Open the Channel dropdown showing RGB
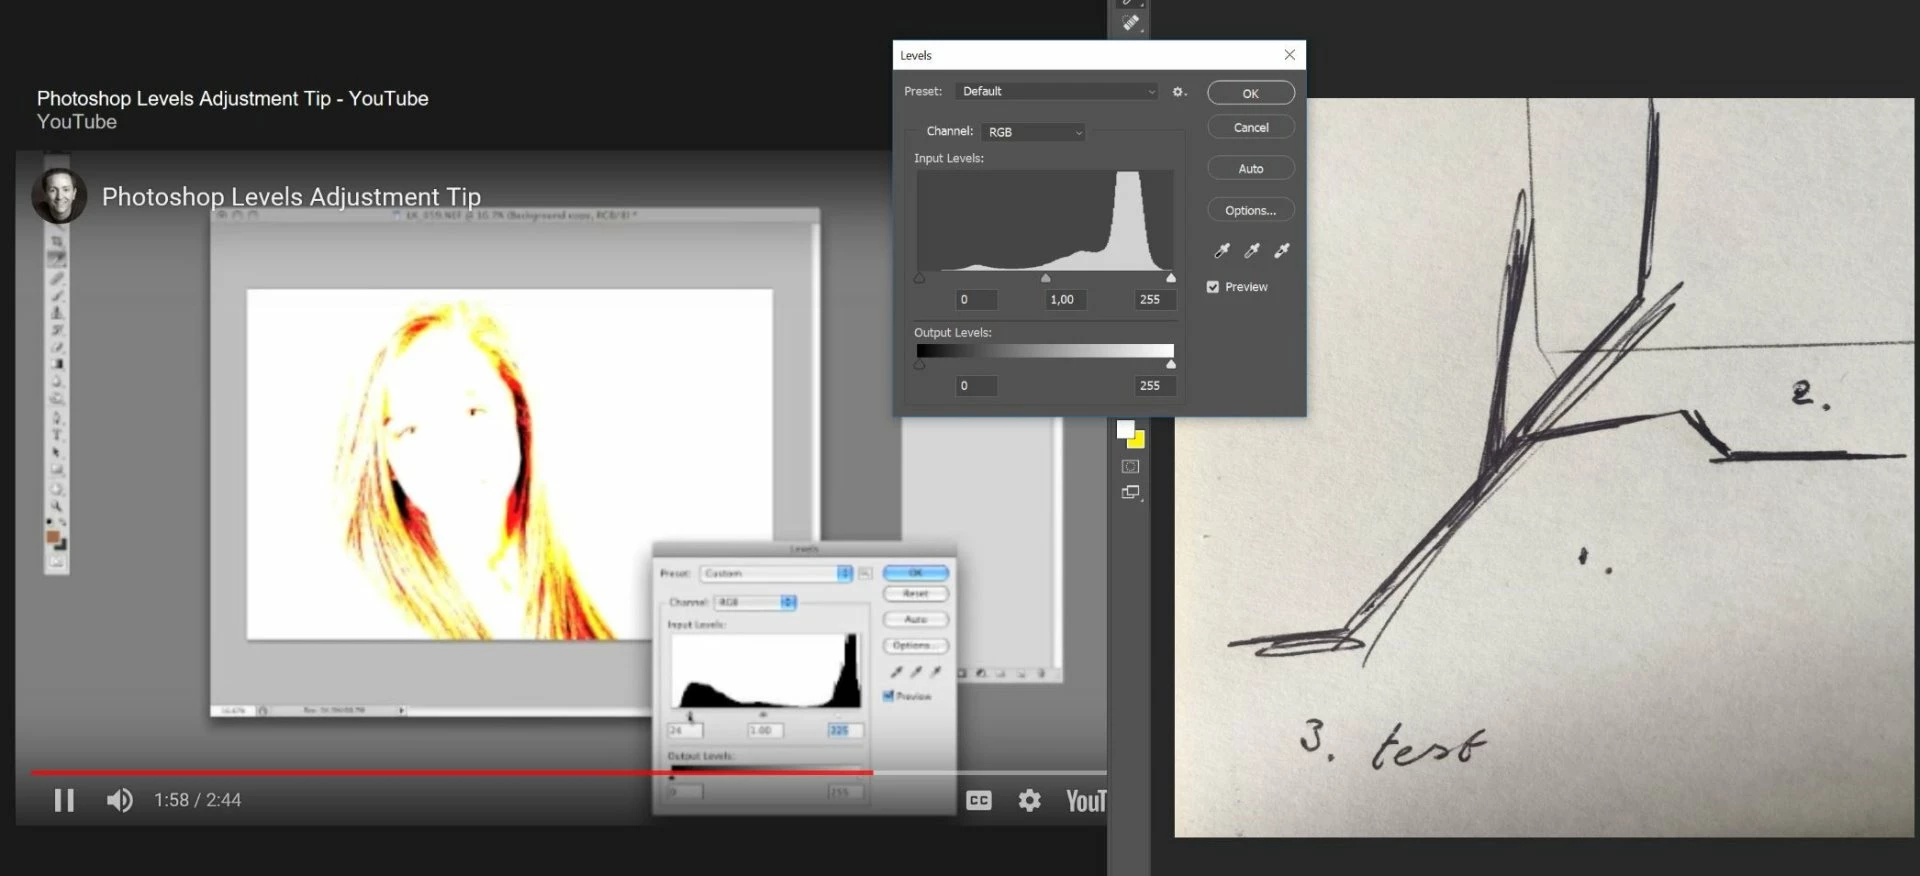This screenshot has width=1920, height=876. coord(1033,132)
